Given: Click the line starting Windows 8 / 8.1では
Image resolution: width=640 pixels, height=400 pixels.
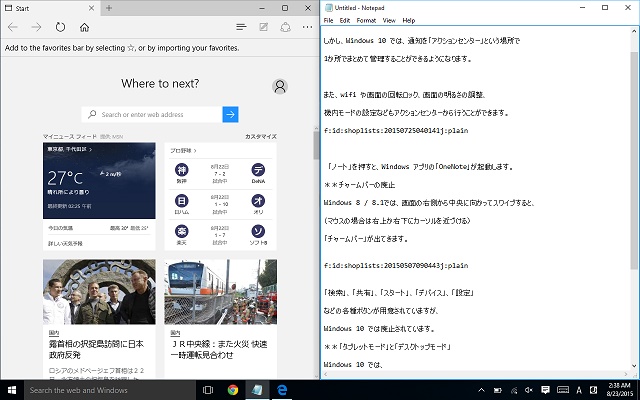Looking at the screenshot, I should (429, 202).
